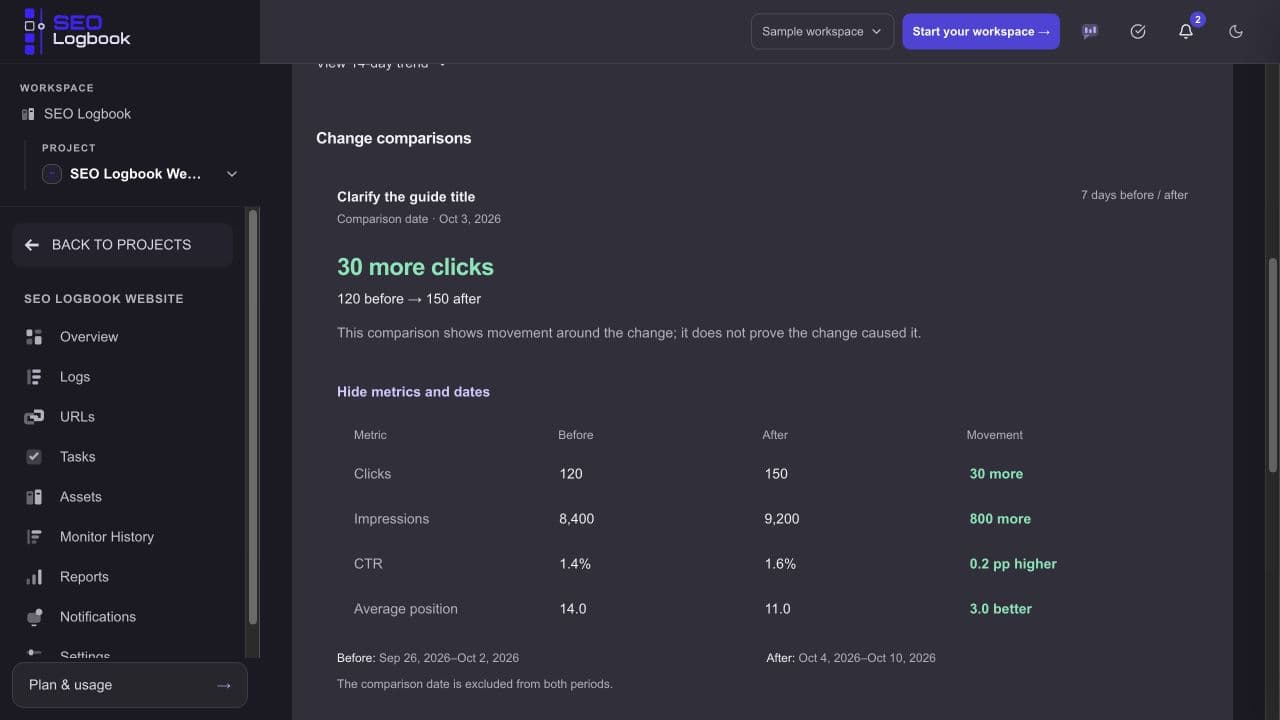Open the notifications bell with badge 2

[1186, 31]
